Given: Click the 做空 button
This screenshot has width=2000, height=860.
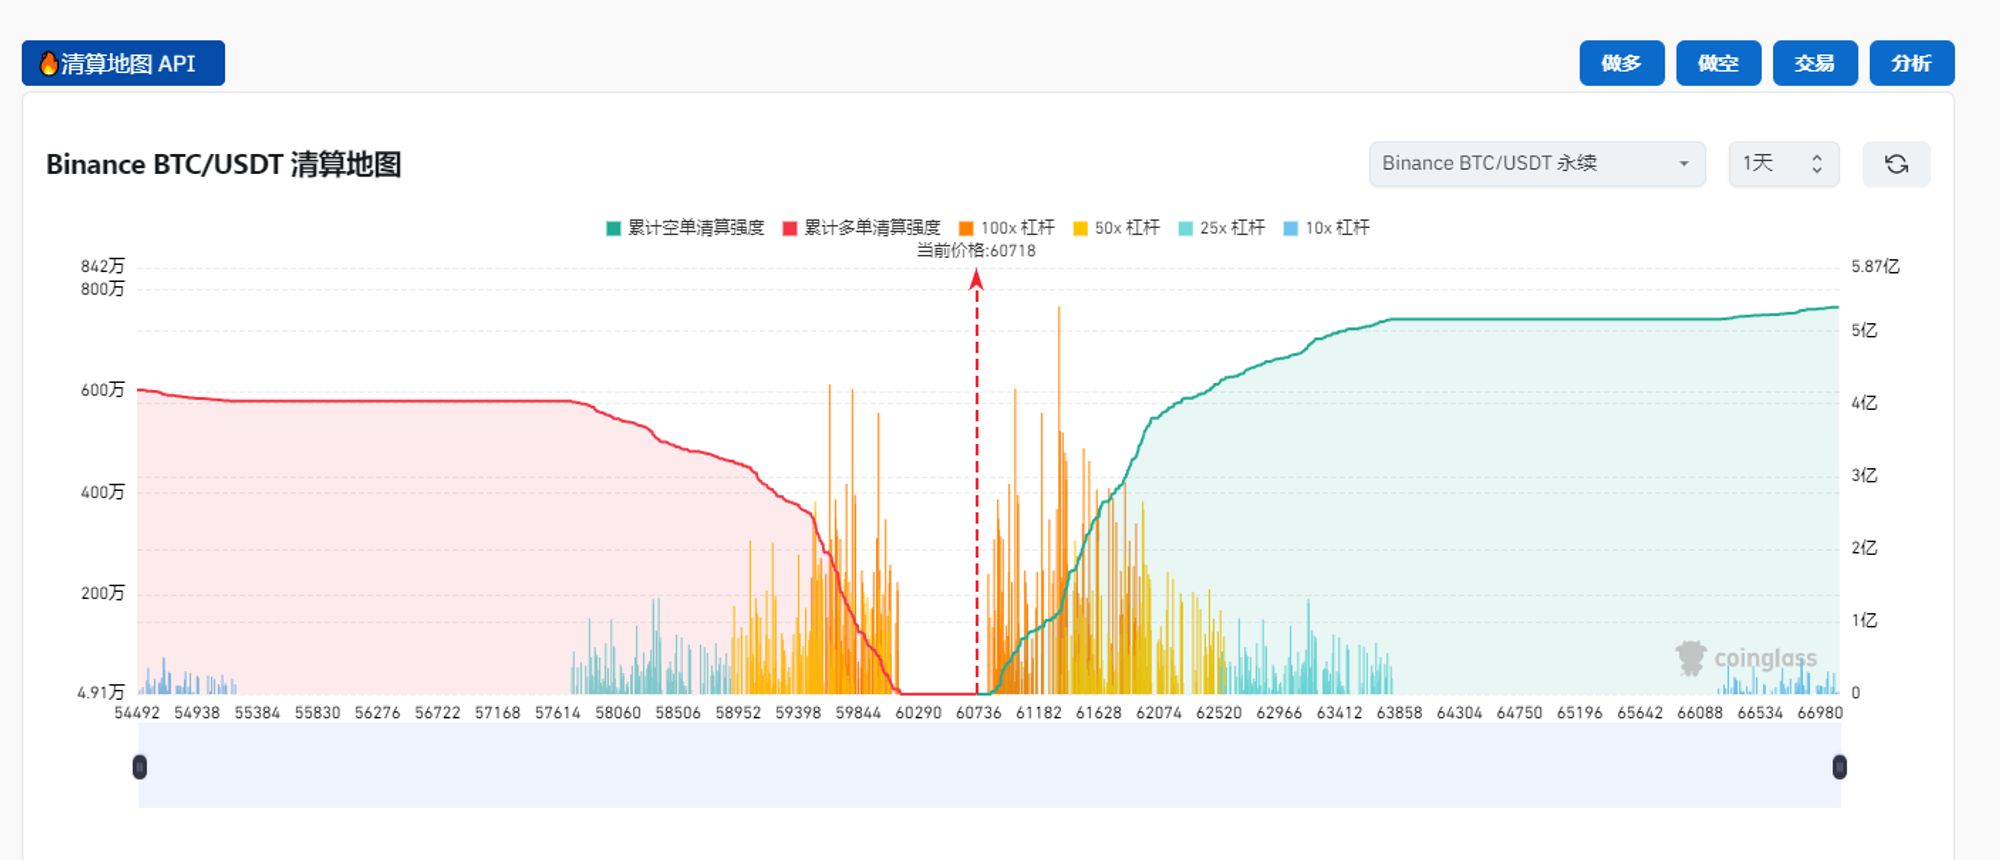Looking at the screenshot, I should pos(1718,63).
